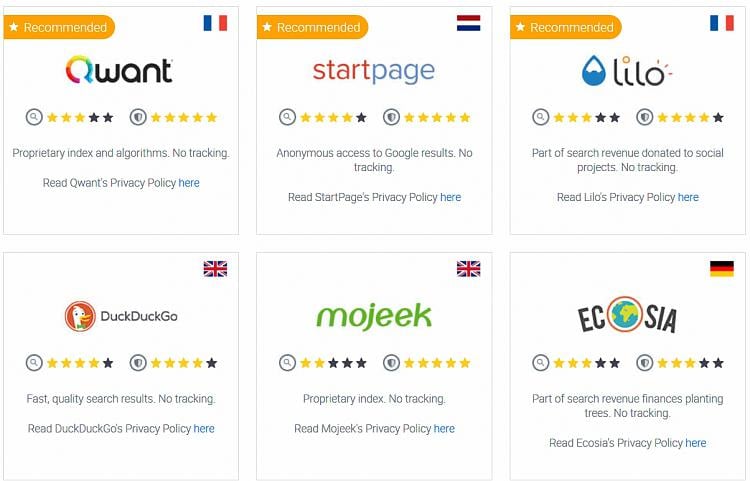Click the German flag on Ecosia card

point(721,268)
